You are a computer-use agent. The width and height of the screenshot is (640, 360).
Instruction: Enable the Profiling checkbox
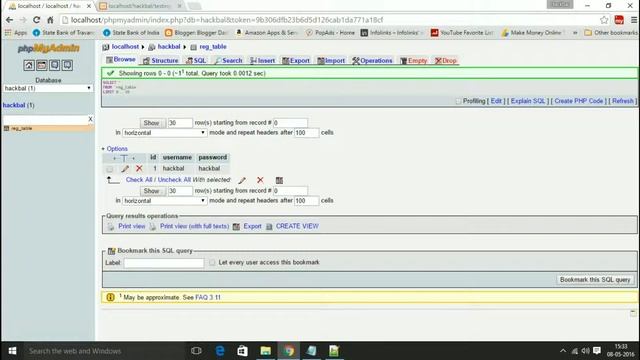(x=458, y=101)
